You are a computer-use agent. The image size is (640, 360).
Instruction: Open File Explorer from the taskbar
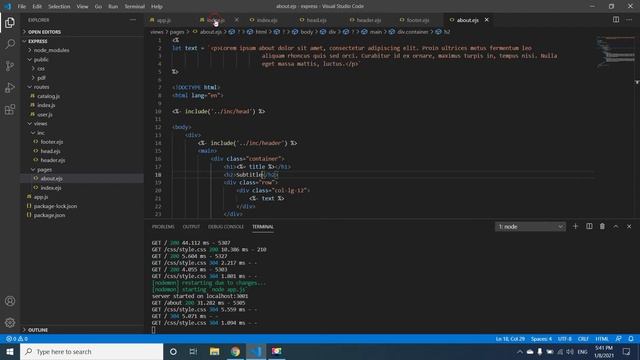(x=214, y=351)
